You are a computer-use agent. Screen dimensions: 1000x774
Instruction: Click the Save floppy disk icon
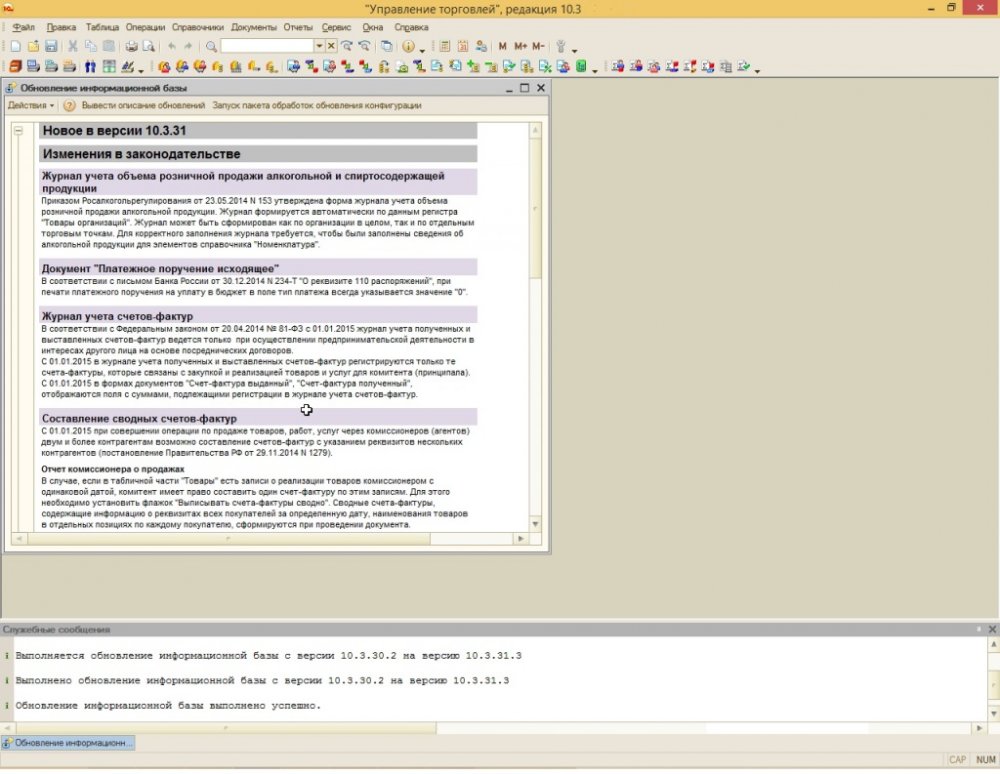coord(51,46)
